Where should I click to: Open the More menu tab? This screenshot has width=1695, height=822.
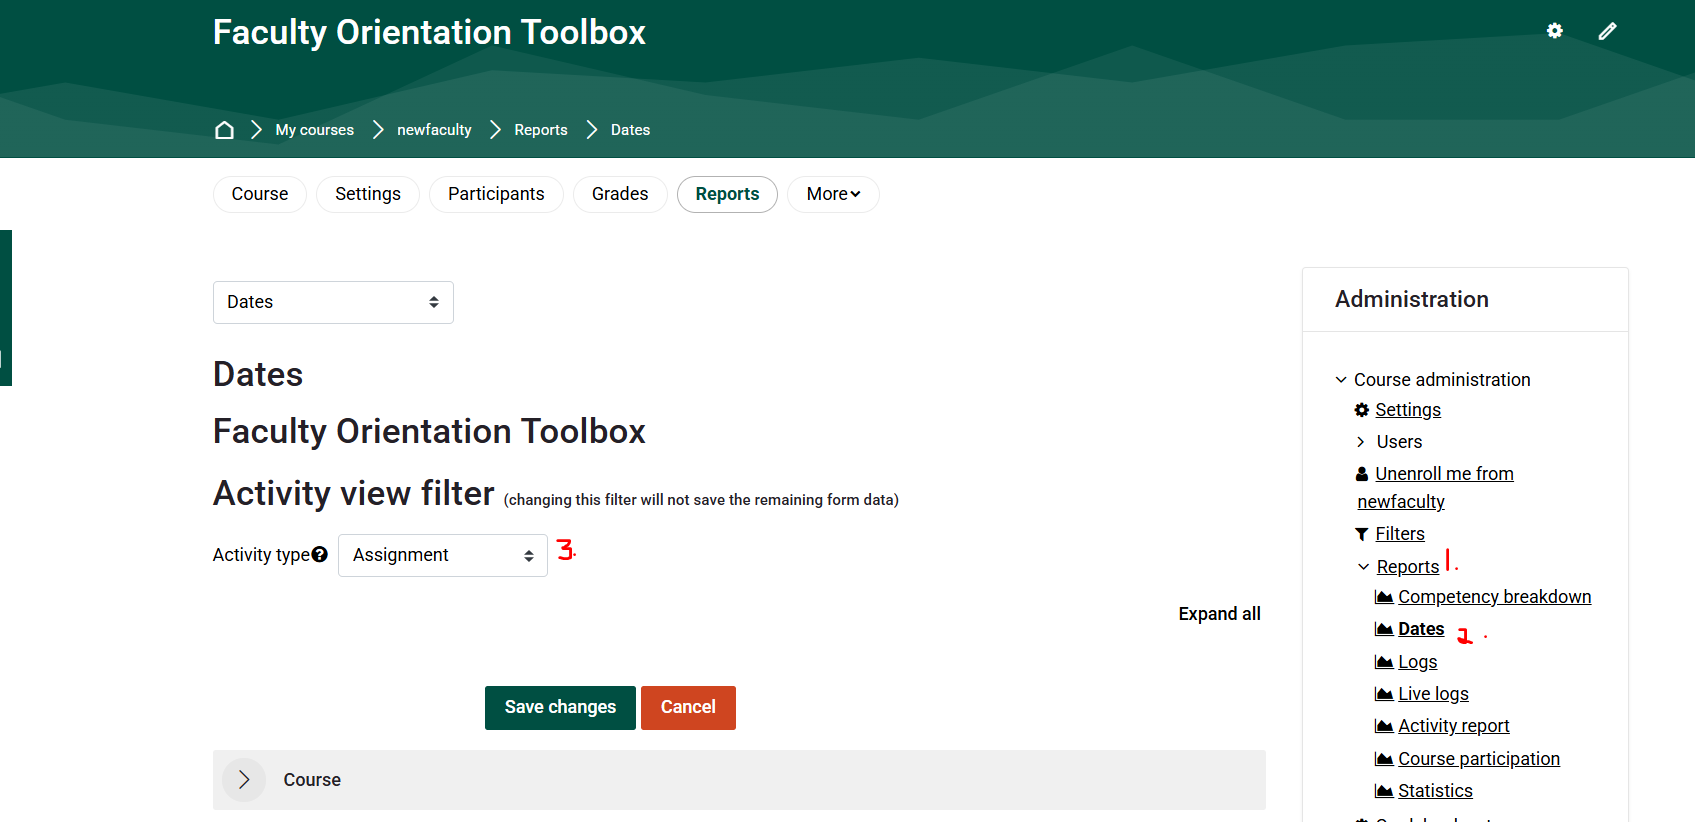click(833, 194)
